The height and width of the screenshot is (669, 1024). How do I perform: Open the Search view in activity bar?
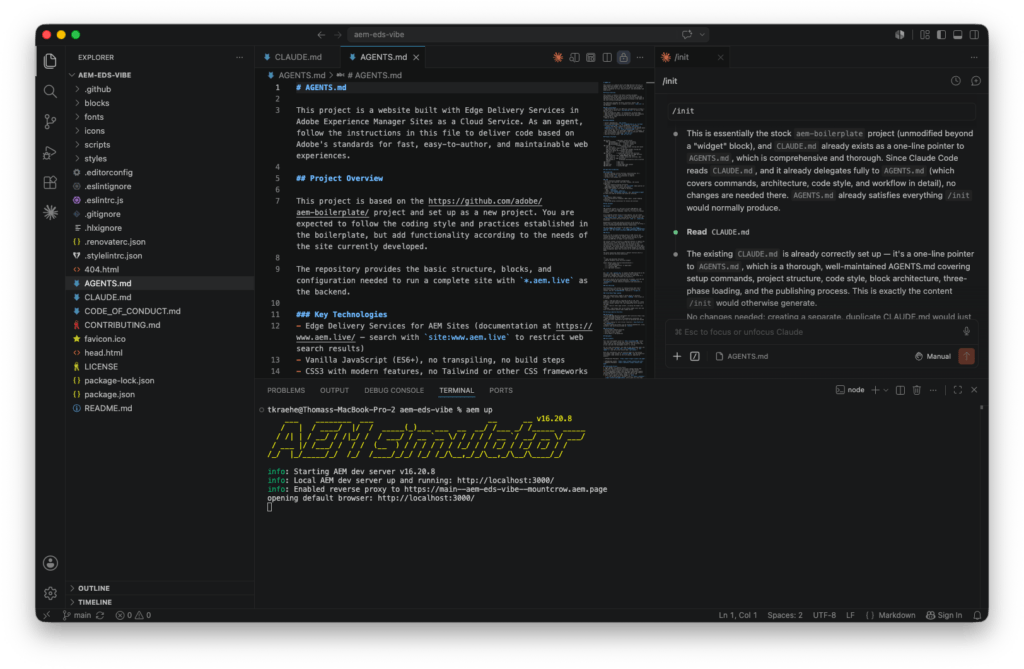[x=50, y=91]
